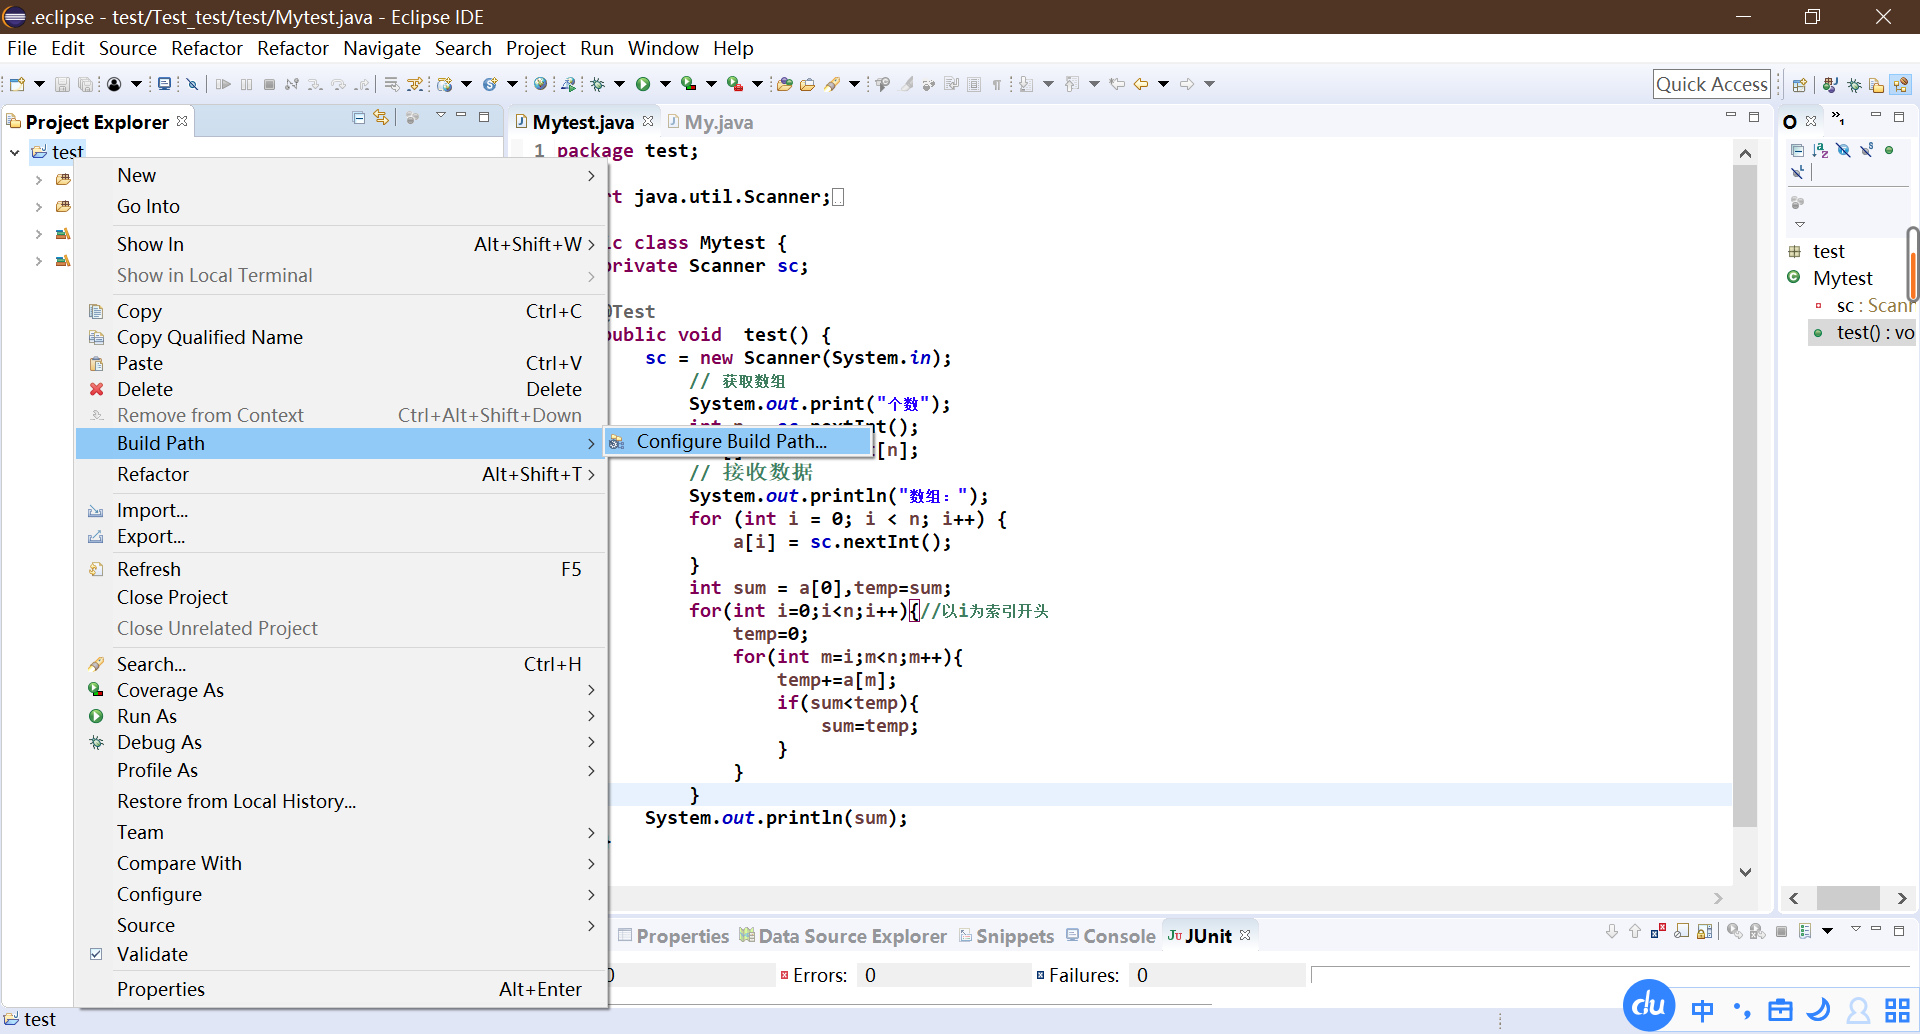1920x1034 pixels.
Task: Click the green Run toolbar button
Action: (643, 84)
